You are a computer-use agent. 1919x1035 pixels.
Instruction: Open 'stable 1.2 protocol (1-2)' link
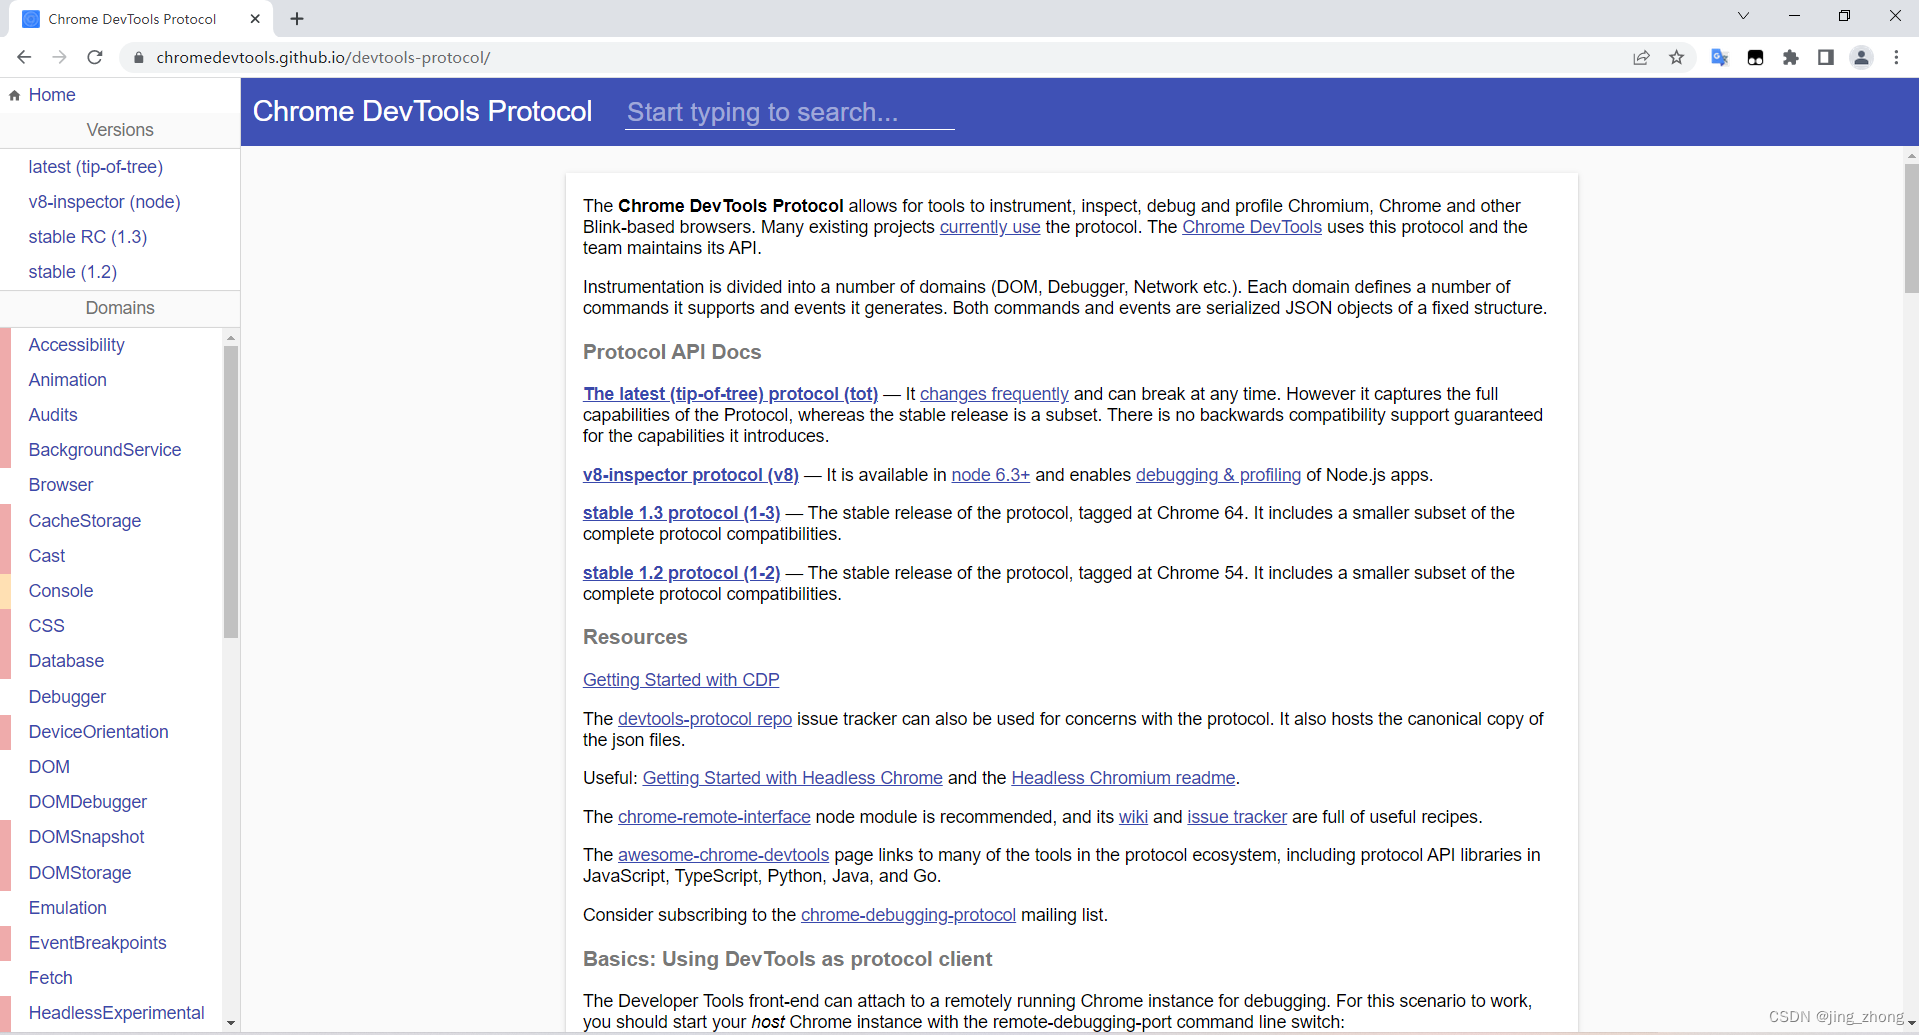[x=681, y=573]
